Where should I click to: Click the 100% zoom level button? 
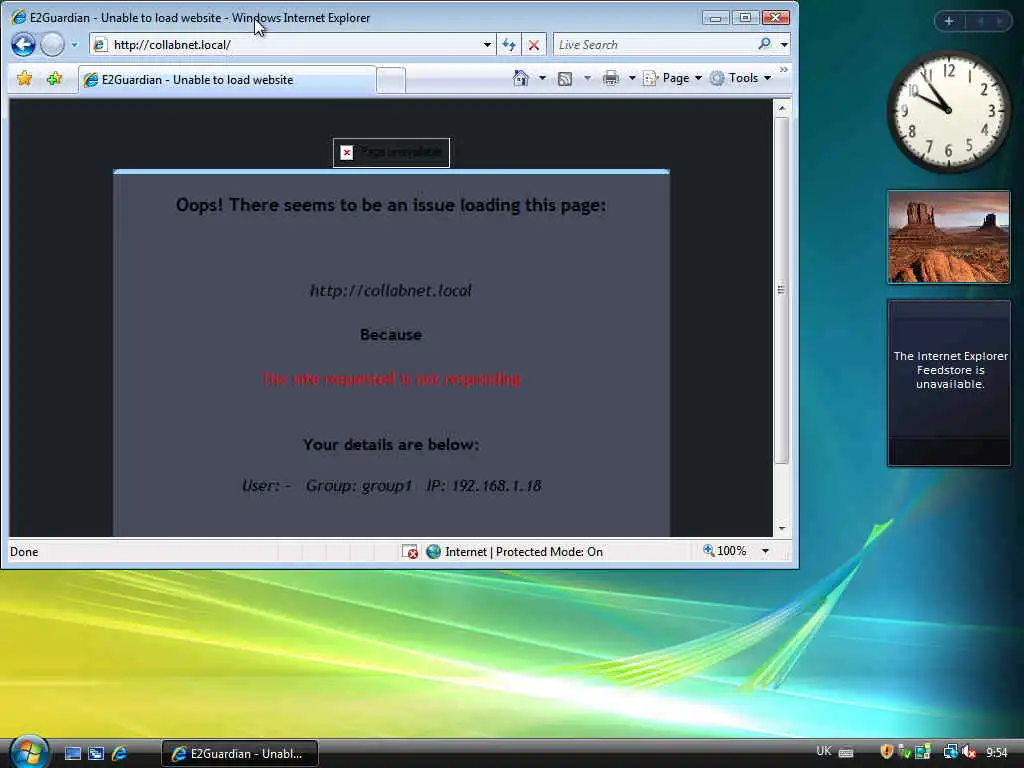(724, 551)
